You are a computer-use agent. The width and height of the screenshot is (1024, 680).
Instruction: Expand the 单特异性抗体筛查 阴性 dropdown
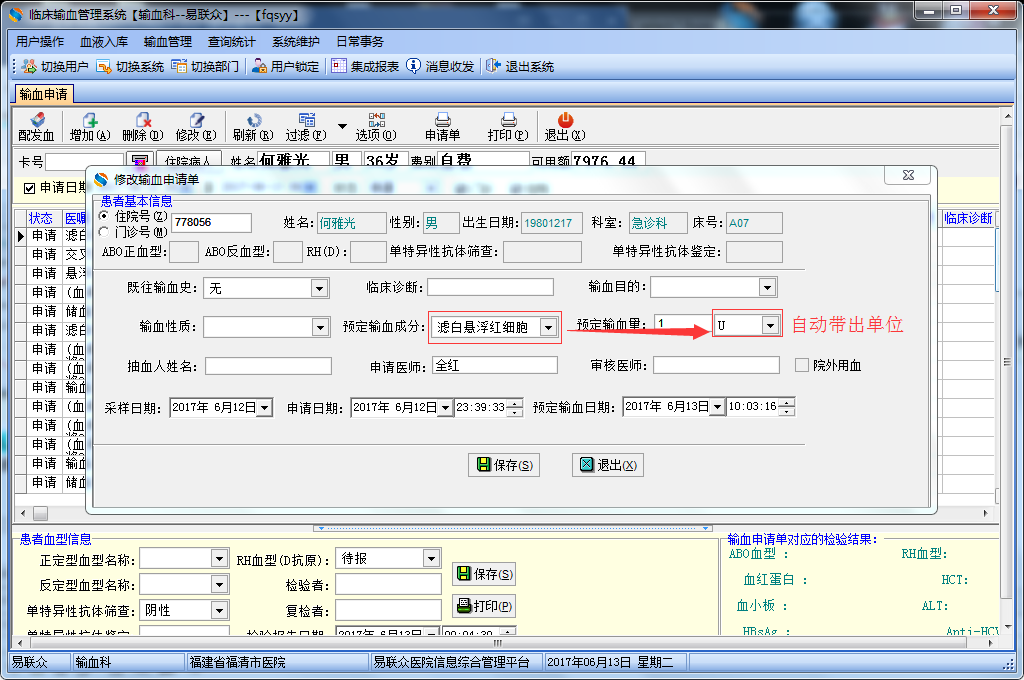click(219, 611)
